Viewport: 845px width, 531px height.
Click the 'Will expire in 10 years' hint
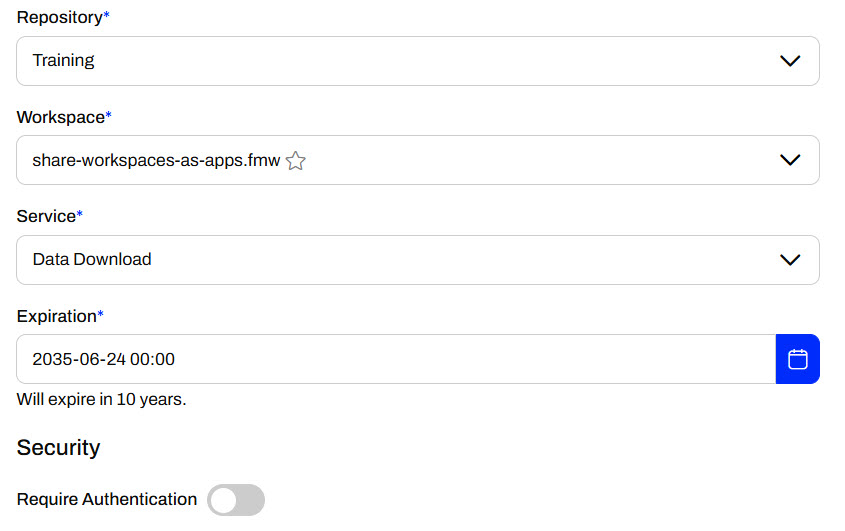point(101,399)
